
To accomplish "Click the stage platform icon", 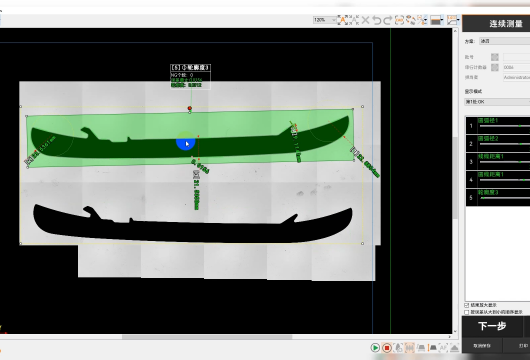I will click(x=421, y=347).
